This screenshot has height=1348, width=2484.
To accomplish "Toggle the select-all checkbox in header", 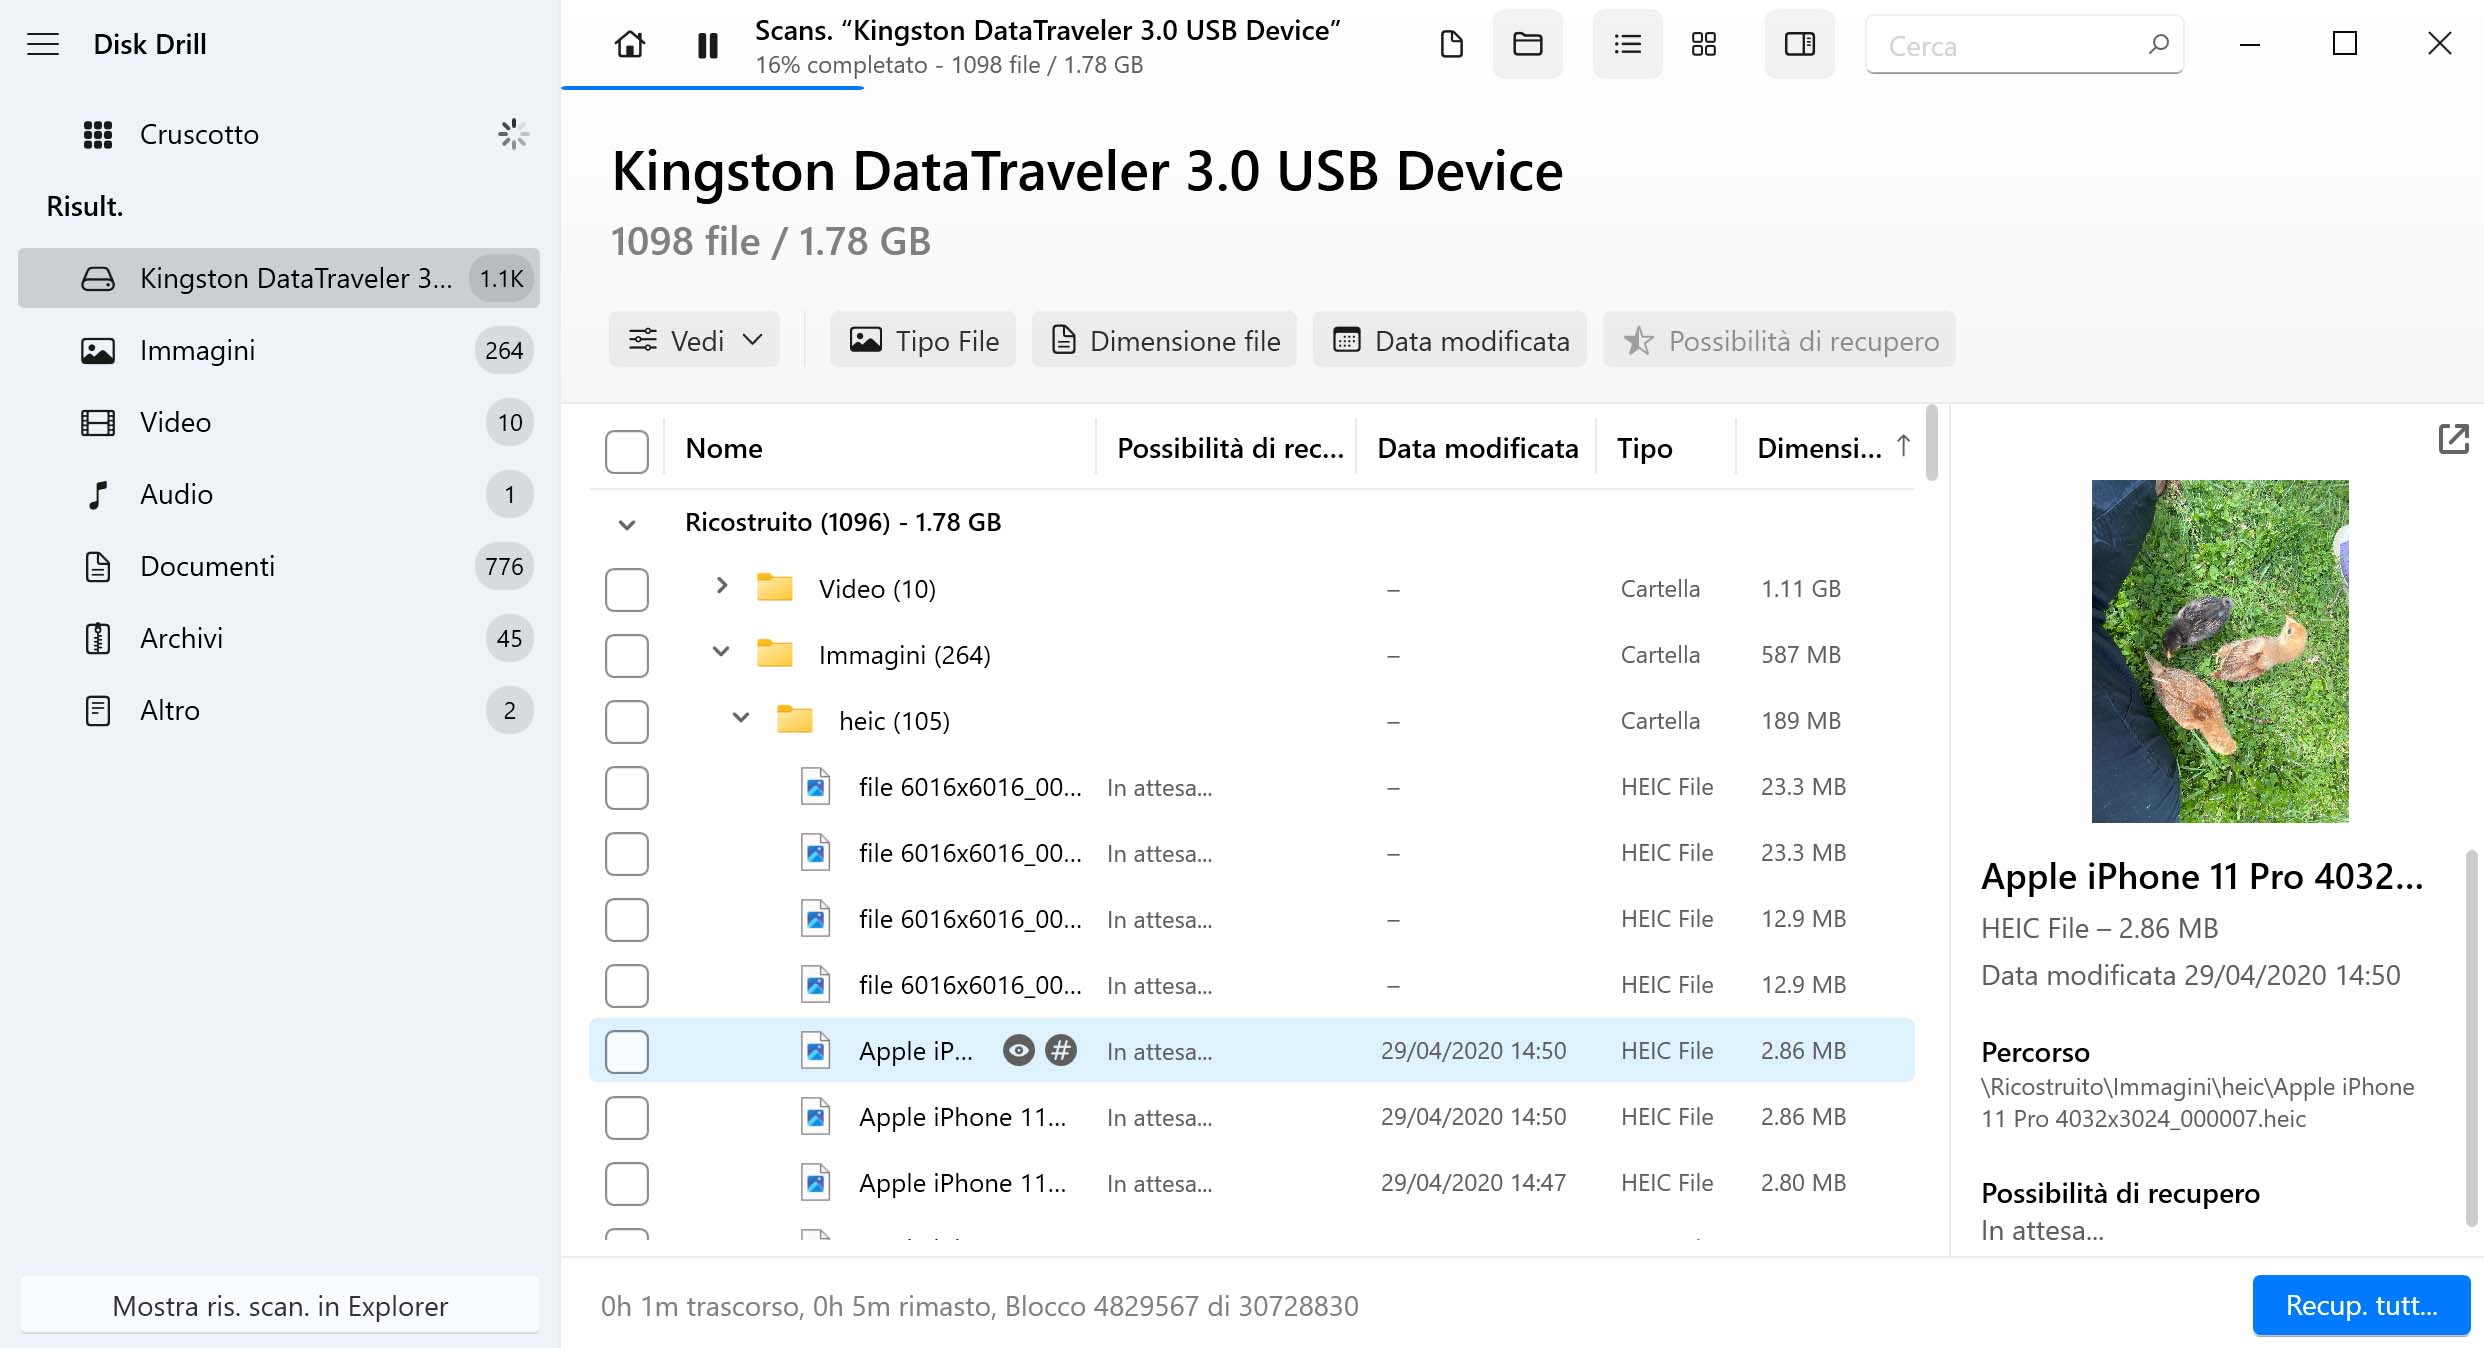I will 627,451.
